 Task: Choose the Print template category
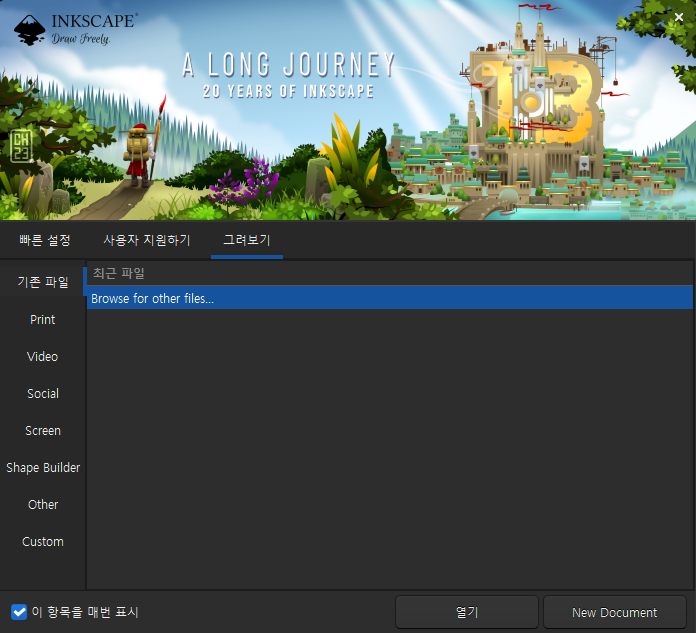(43, 320)
